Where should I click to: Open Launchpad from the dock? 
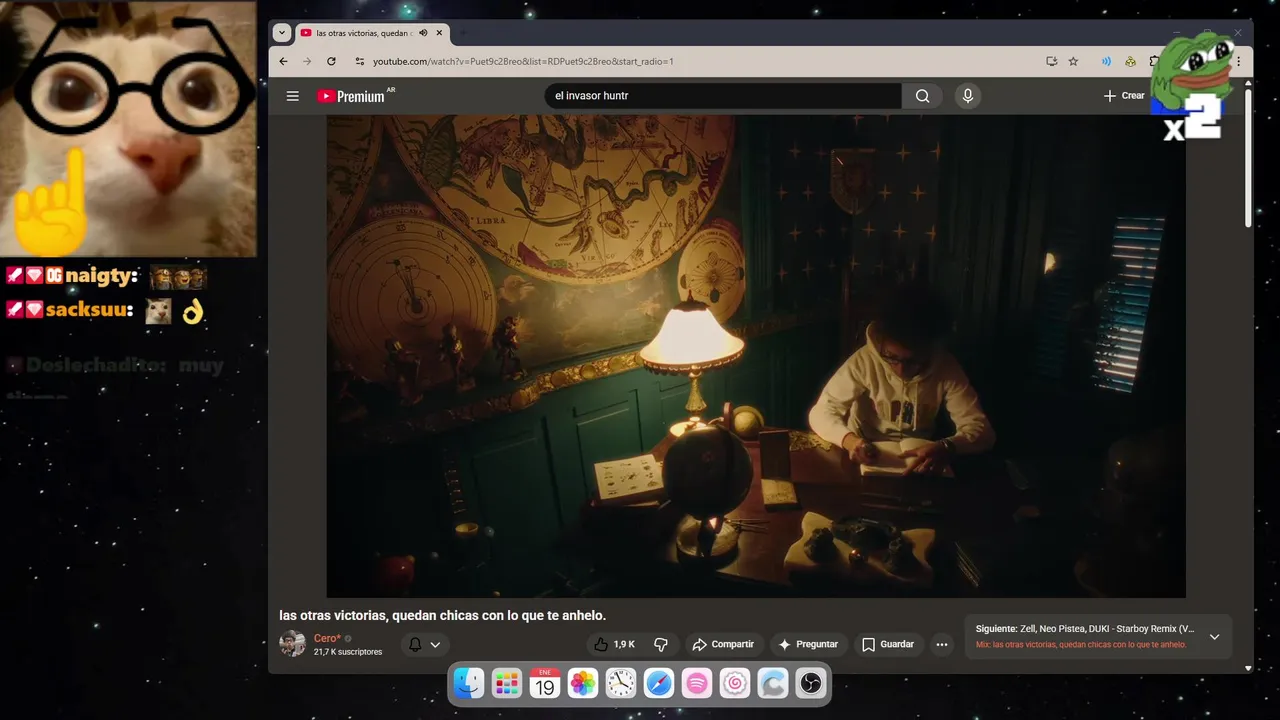coord(507,684)
